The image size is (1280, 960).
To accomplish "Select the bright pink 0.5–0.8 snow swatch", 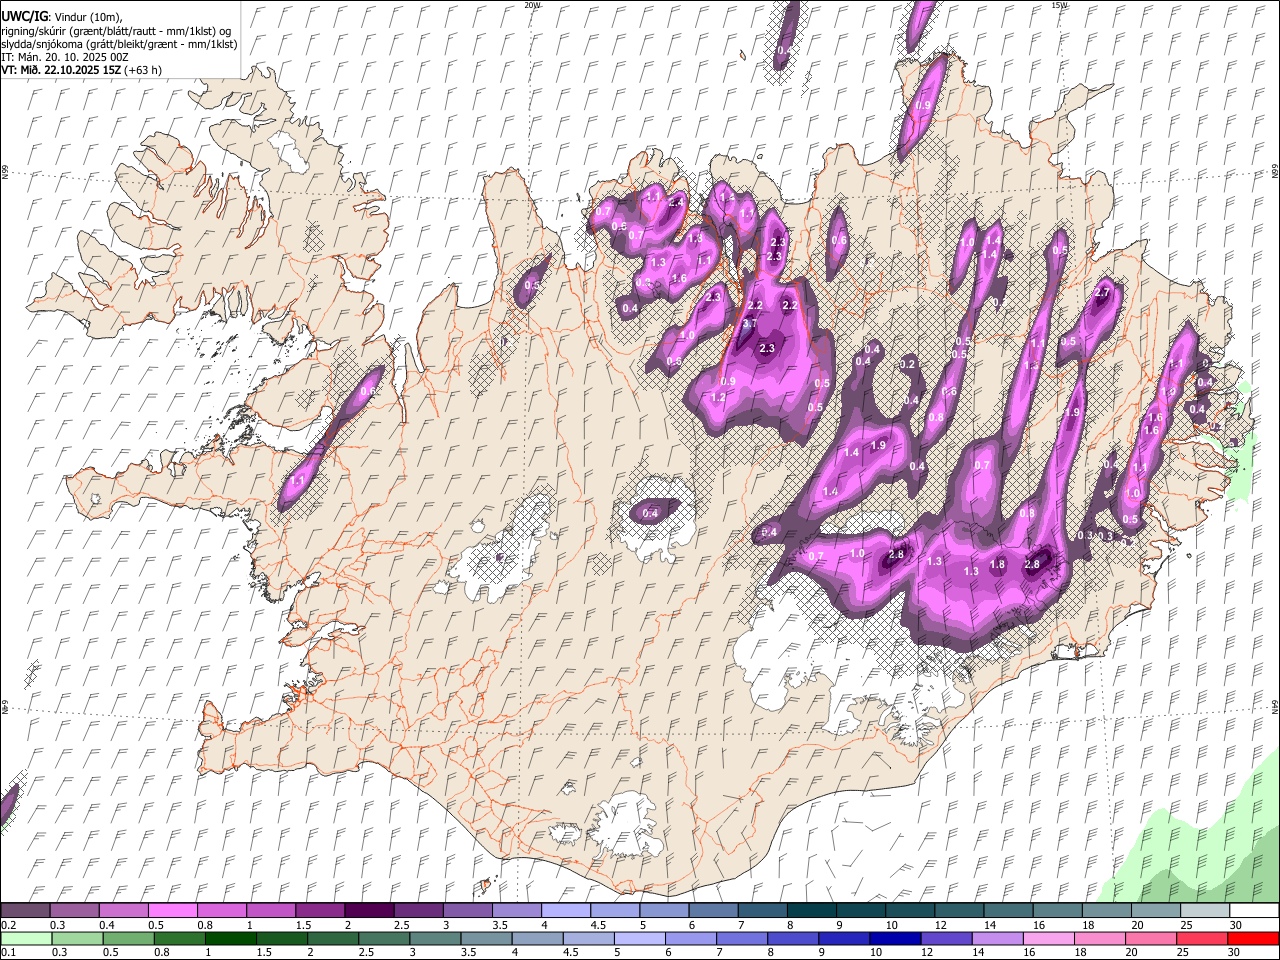I will [x=171, y=910].
